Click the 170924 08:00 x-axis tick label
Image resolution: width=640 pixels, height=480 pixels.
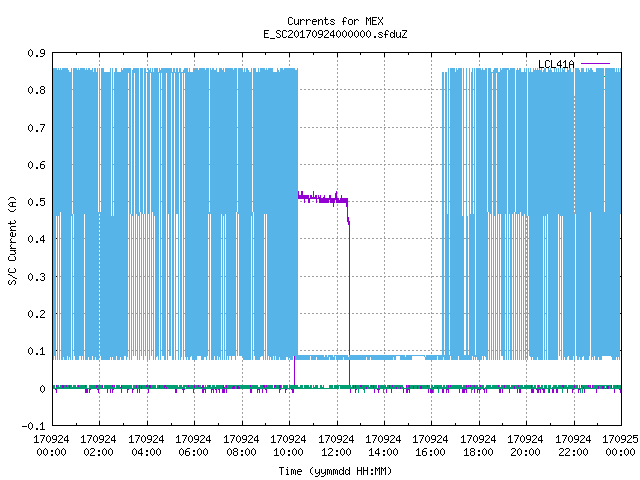point(241,446)
